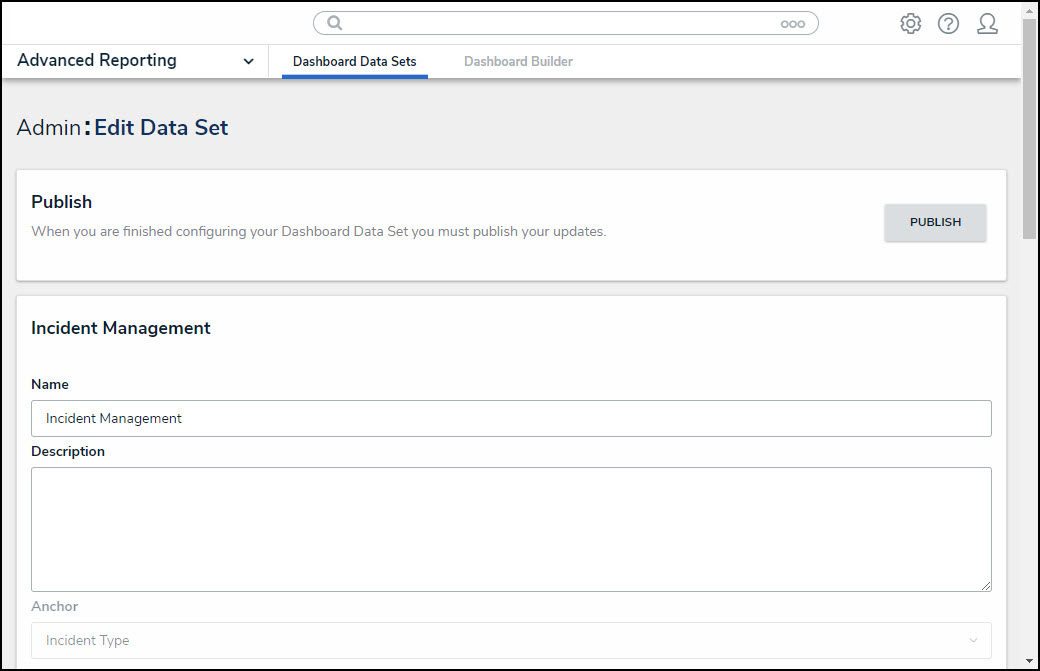
Task: Click the scrollbar up arrow
Action: click(1030, 9)
